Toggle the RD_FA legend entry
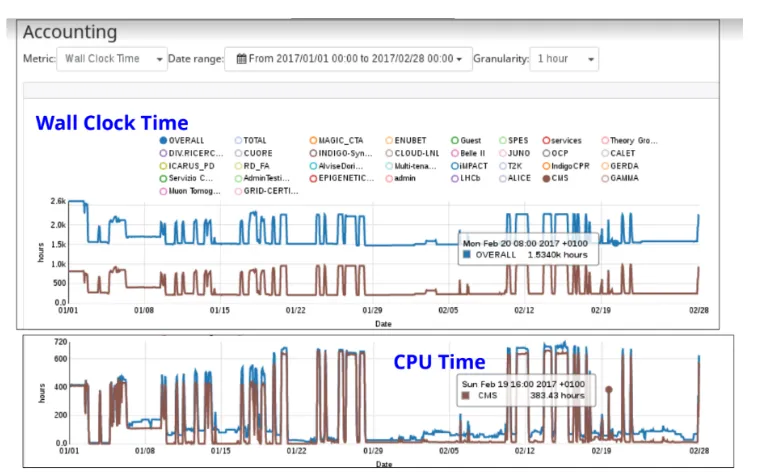This screenshot has width=772, height=472. 252,166
